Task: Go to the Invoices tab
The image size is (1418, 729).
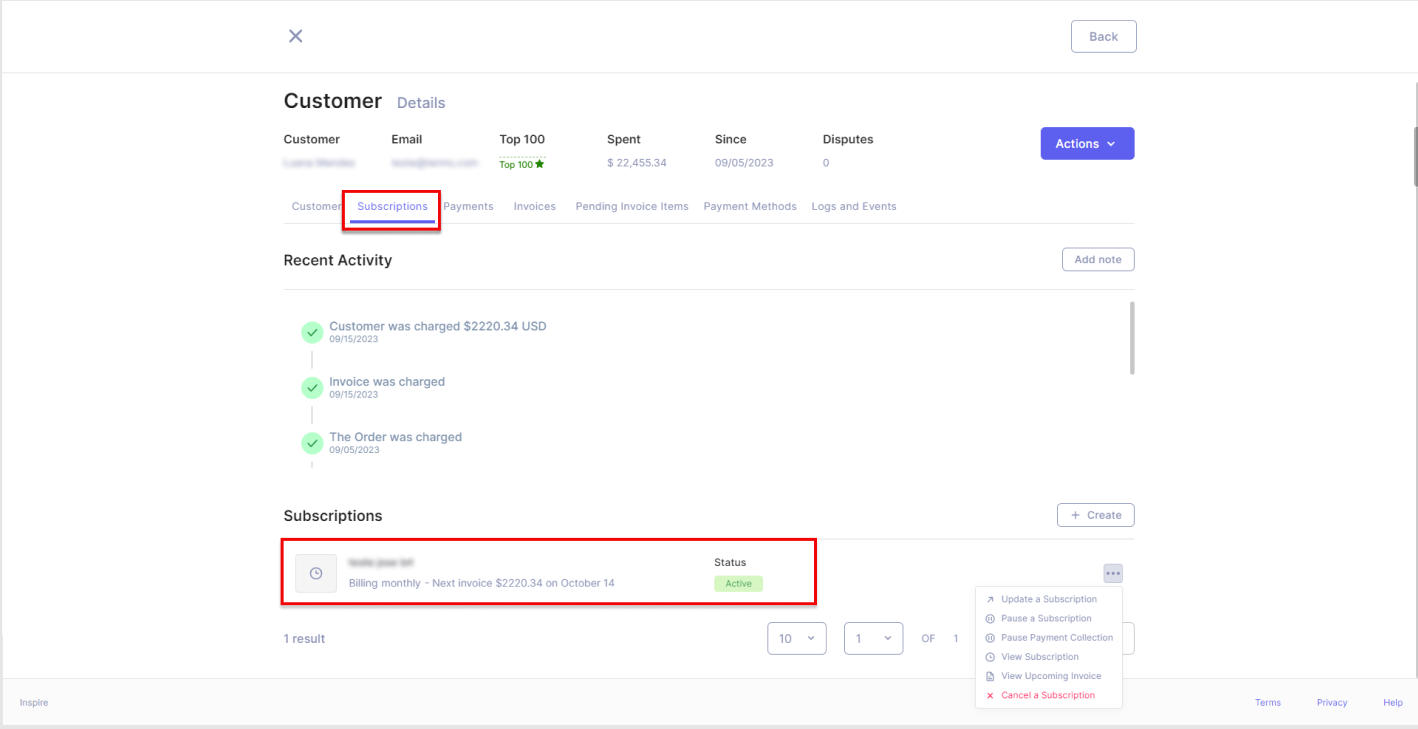Action: pos(535,206)
